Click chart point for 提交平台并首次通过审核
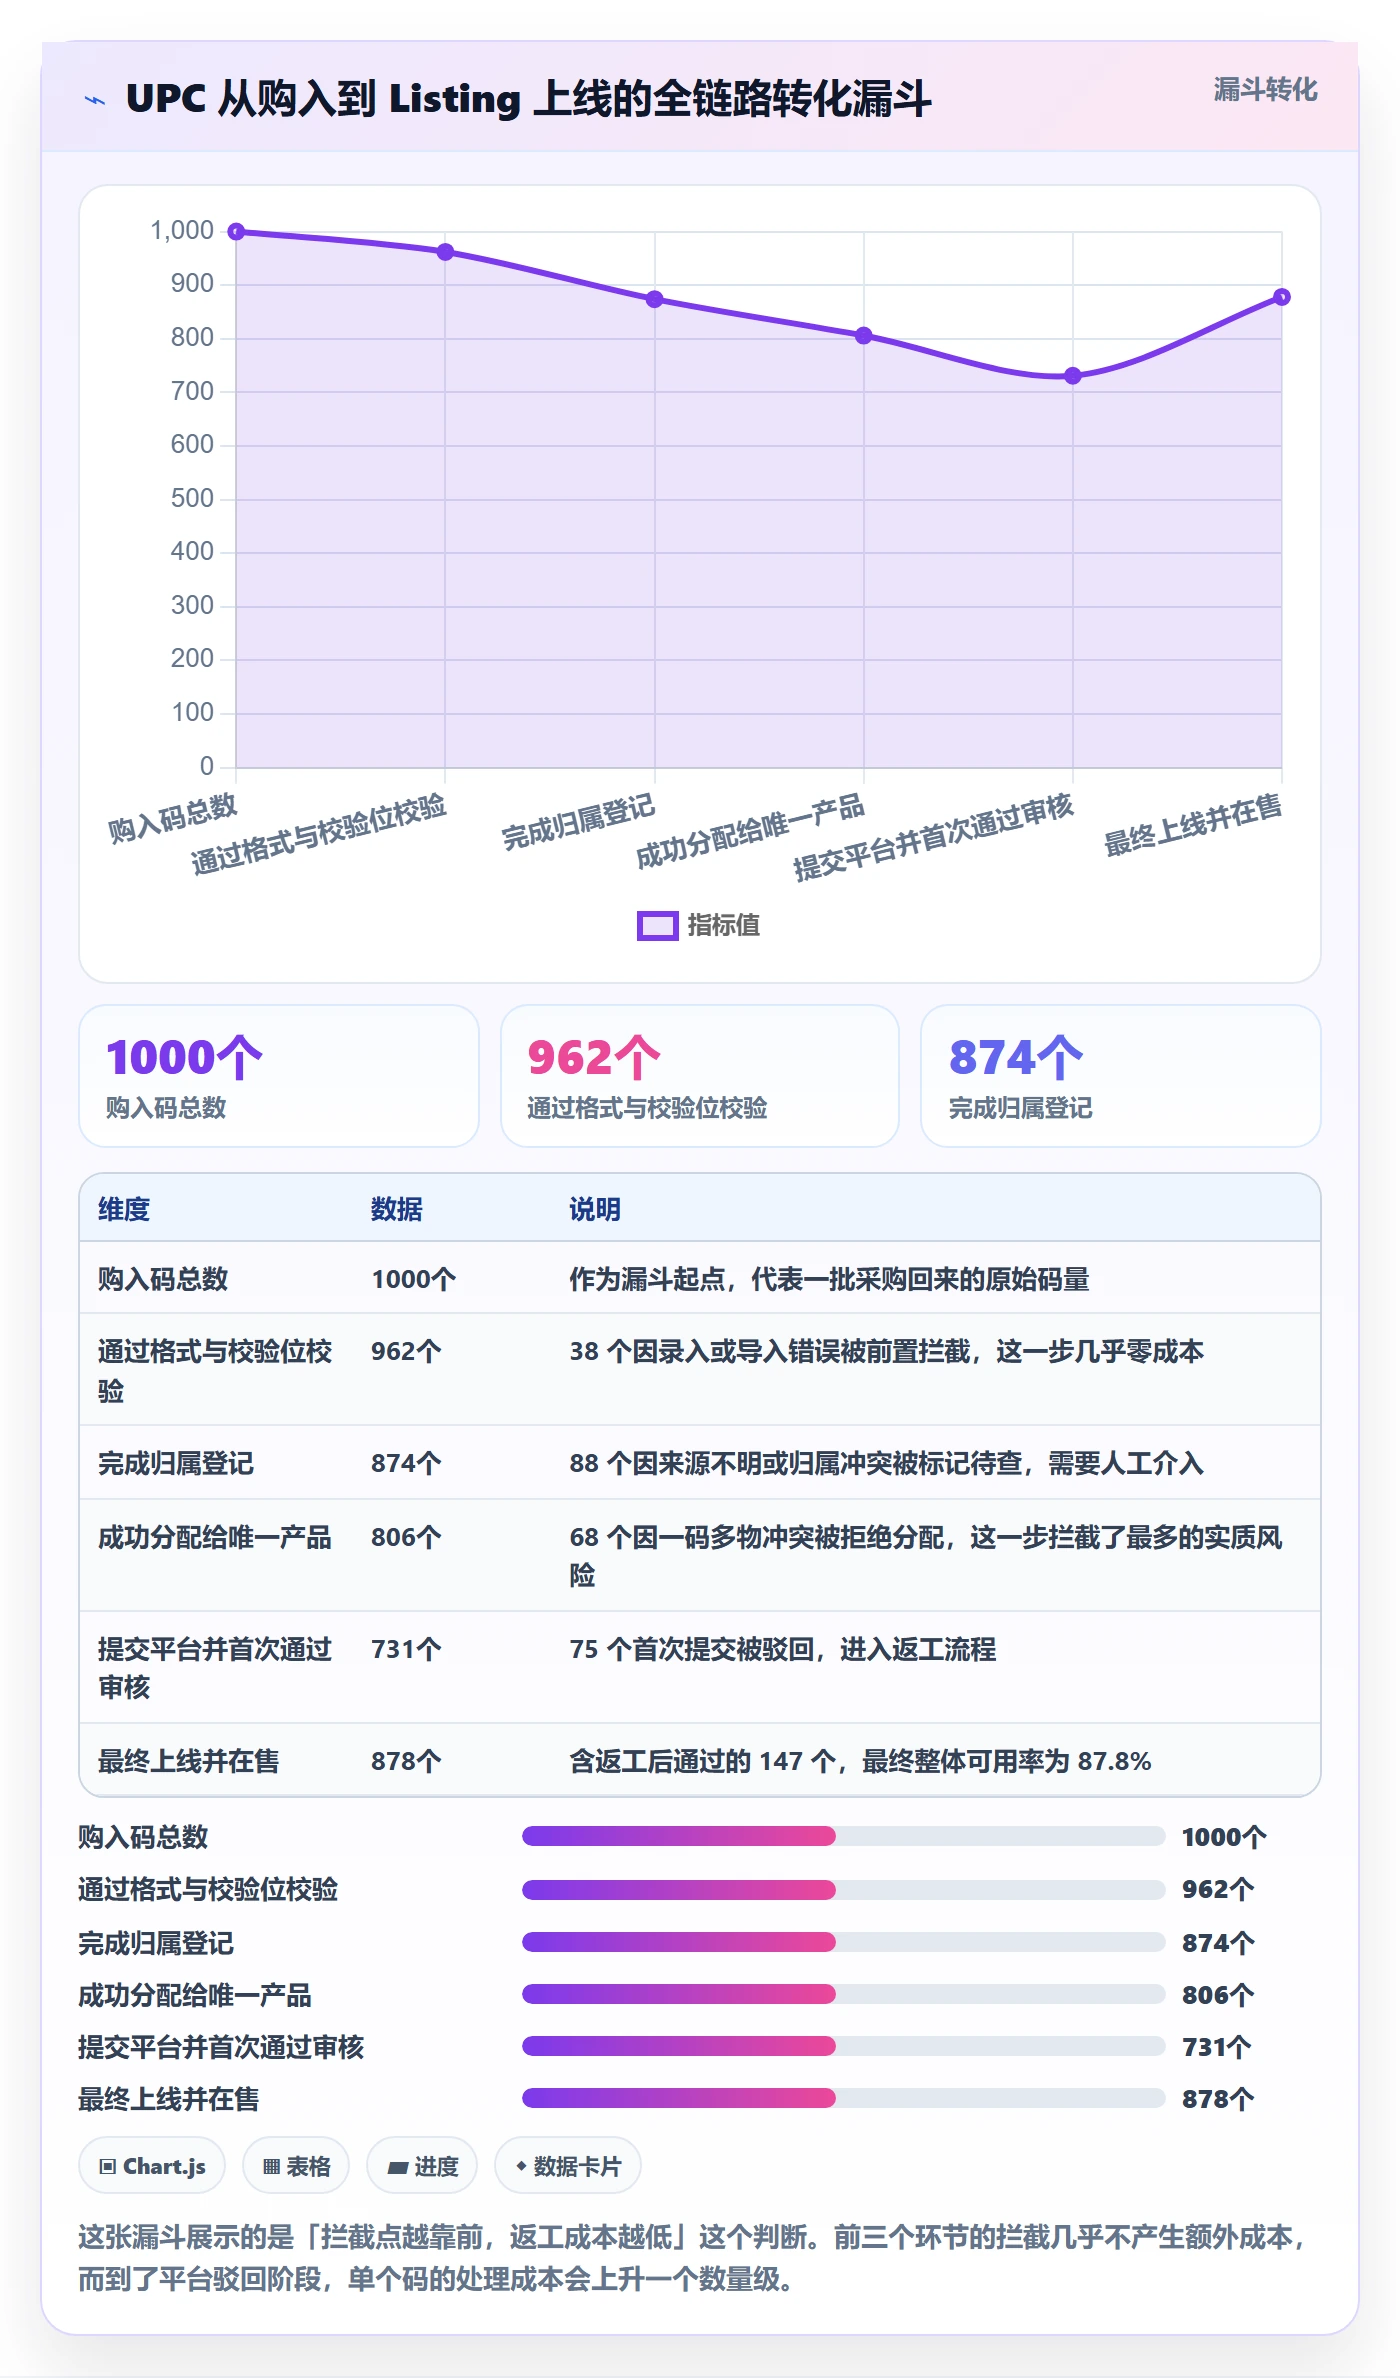Screen dimensions: 1400x2378 (1072, 376)
